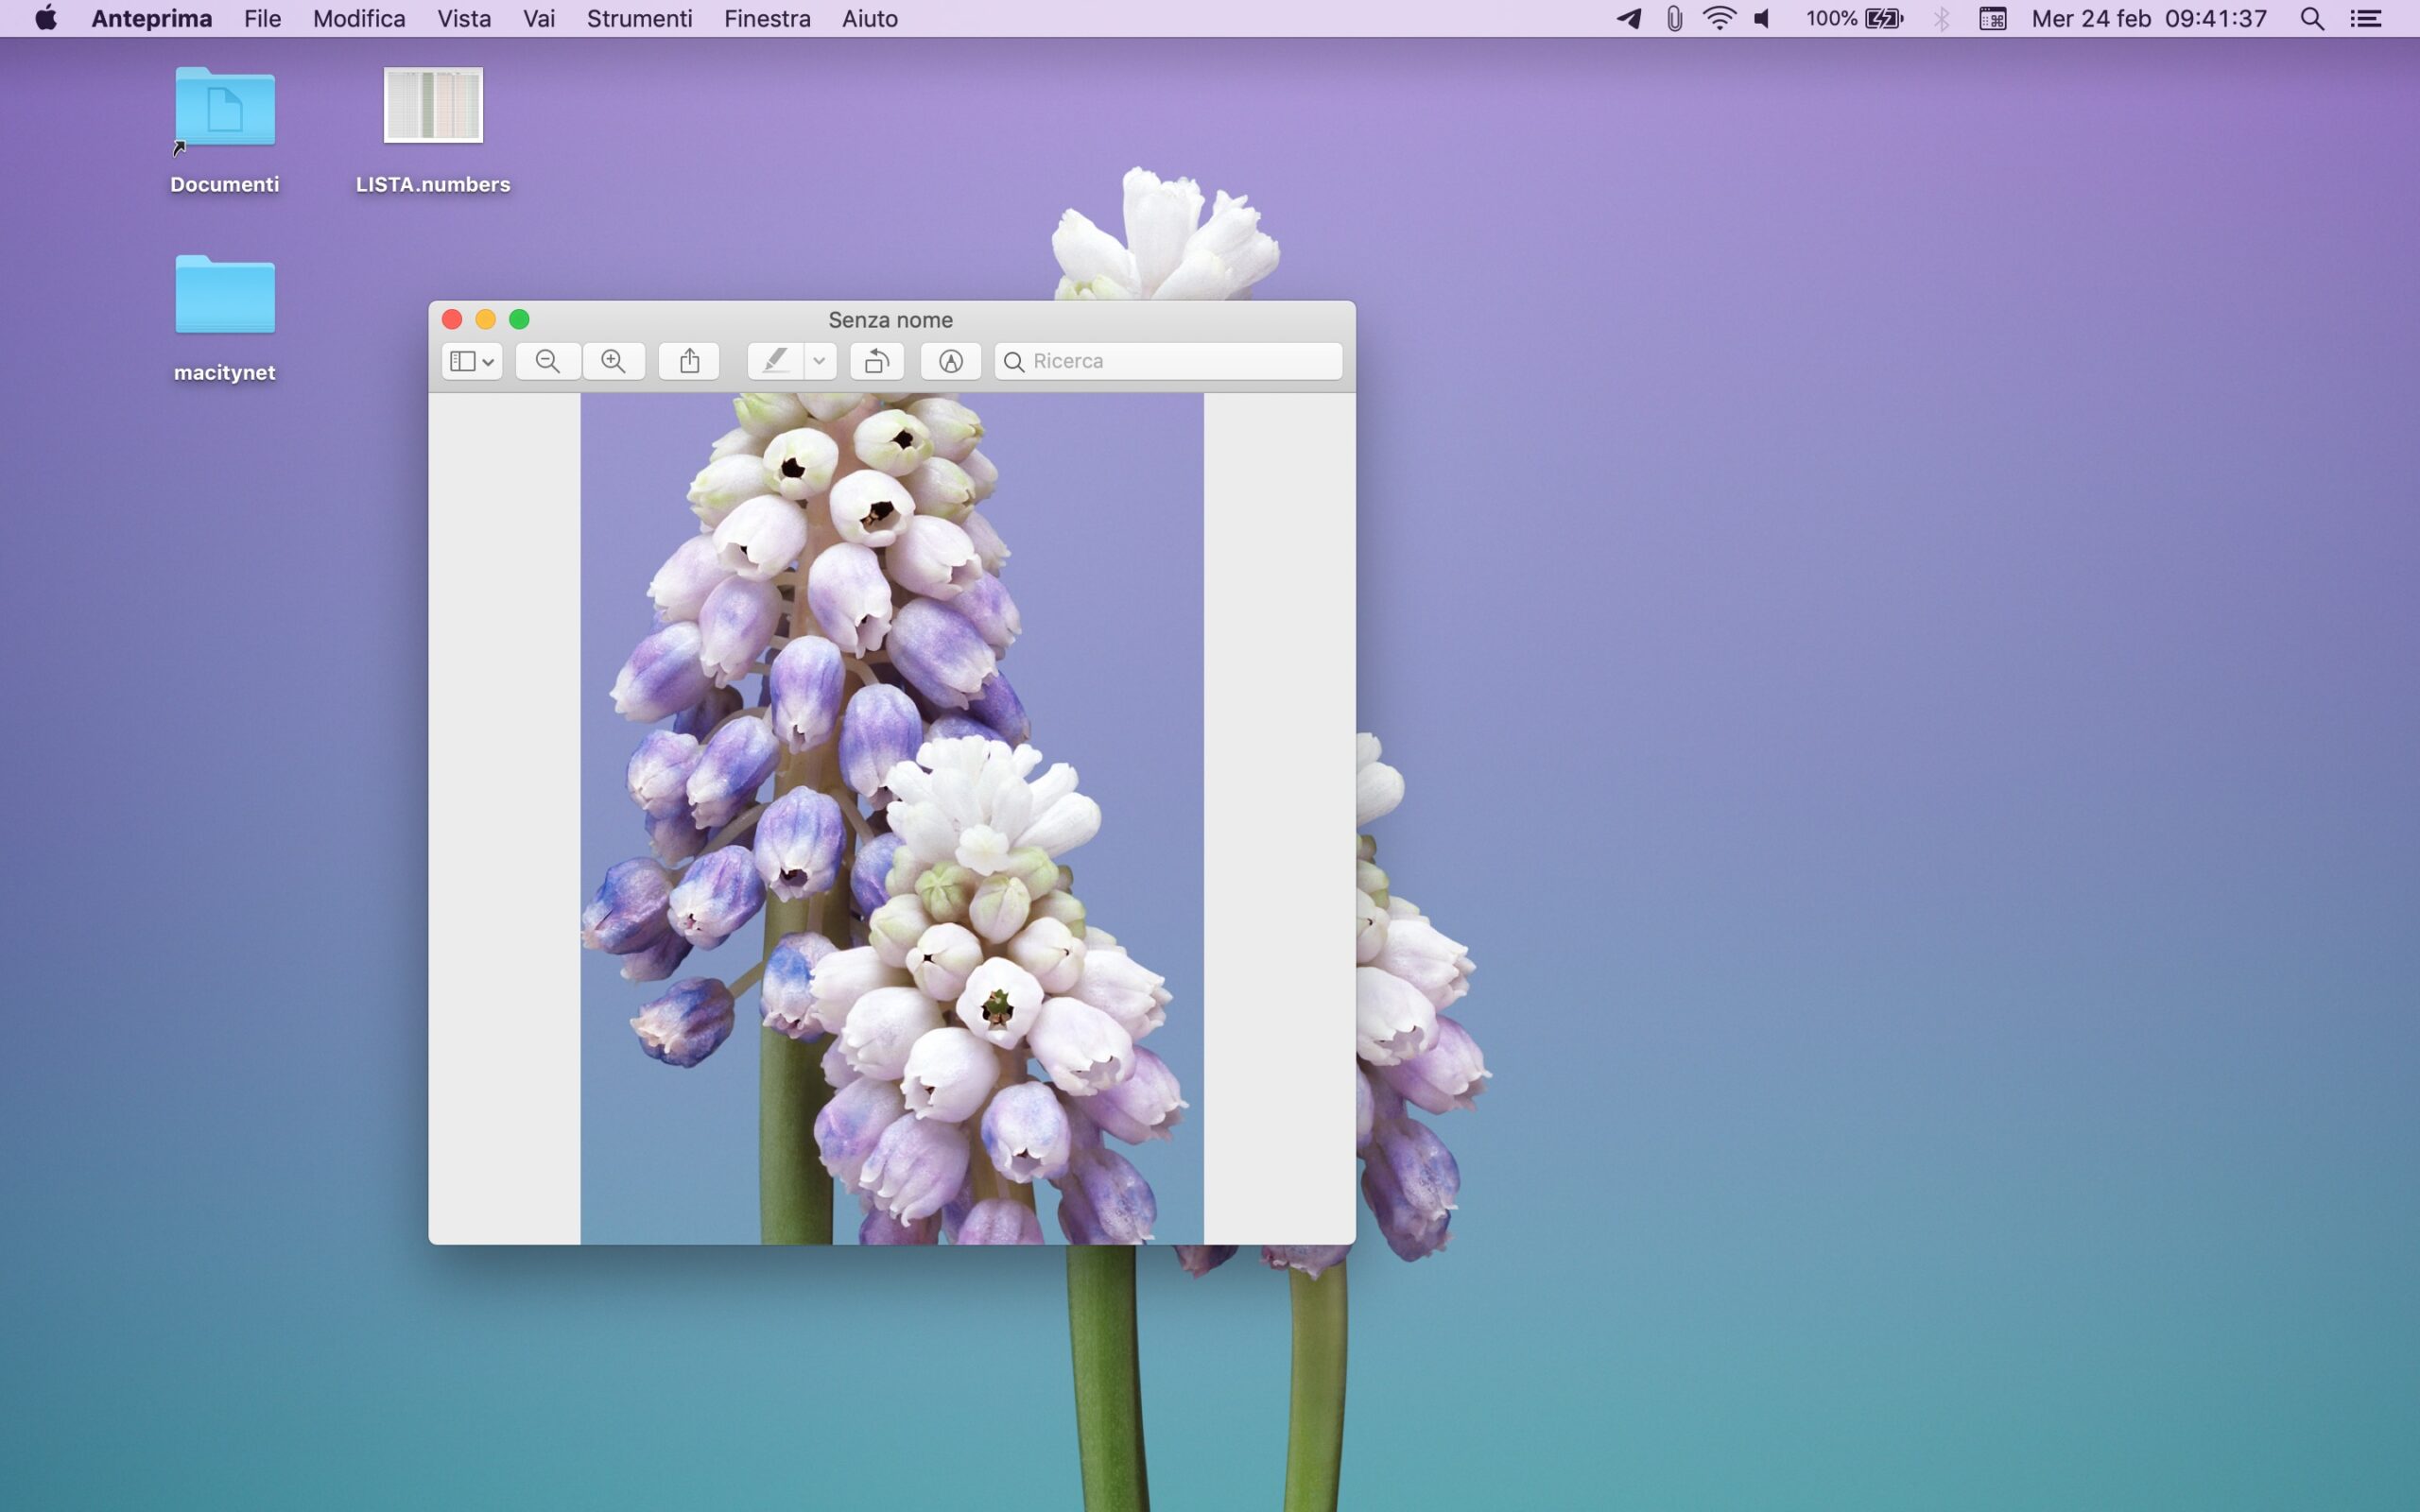Open the File menu
This screenshot has width=2420, height=1512.
coord(262,19)
